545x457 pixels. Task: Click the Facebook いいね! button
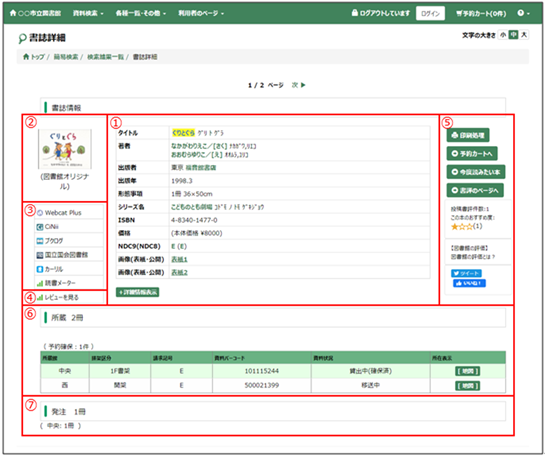click(x=469, y=283)
